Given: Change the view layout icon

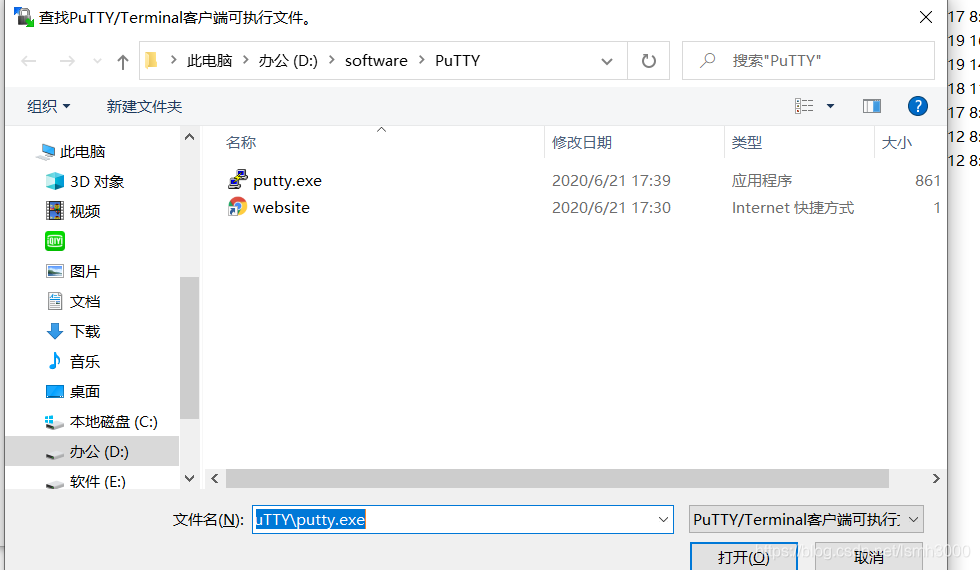Looking at the screenshot, I should pos(804,106).
